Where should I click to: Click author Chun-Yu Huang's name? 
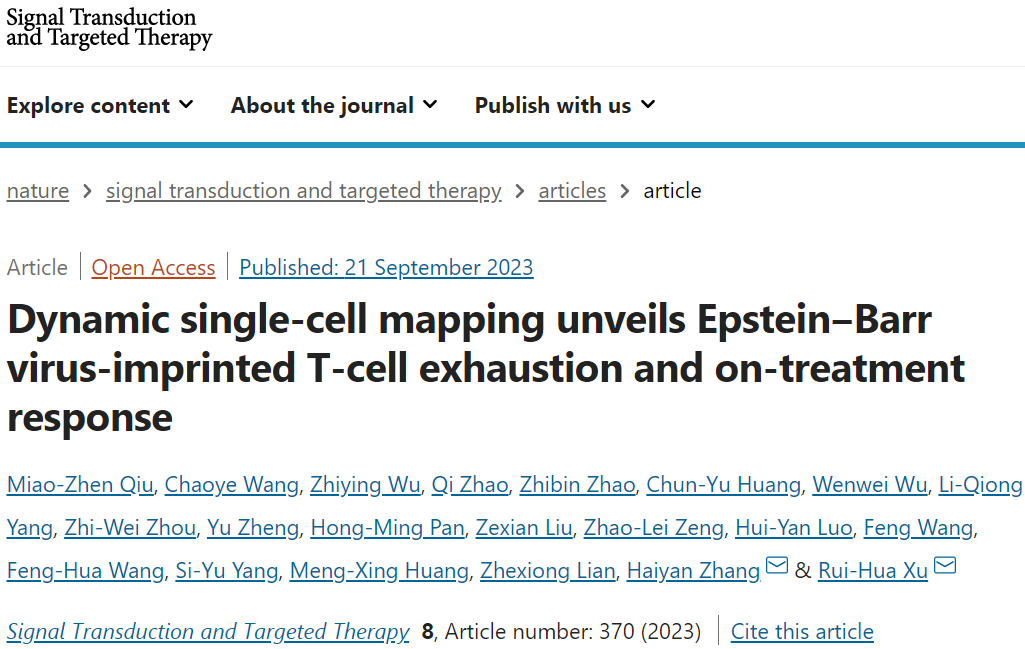[723, 485]
